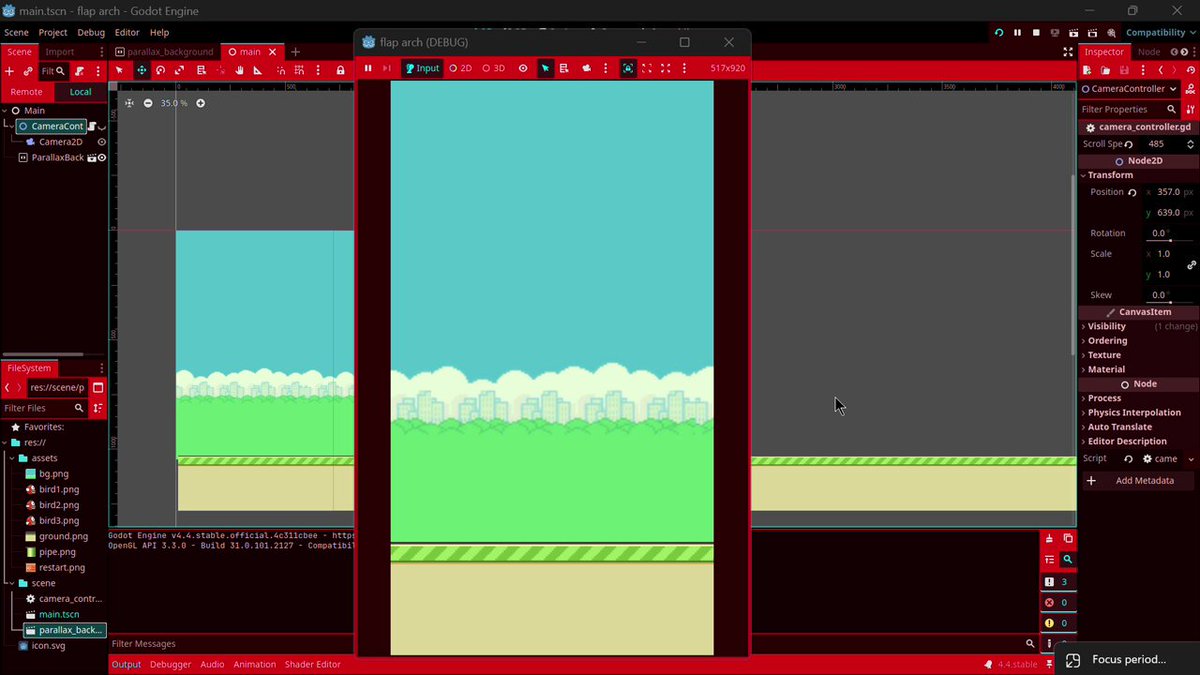This screenshot has width=1200, height=675.
Task: Open Editor menu
Action: [127, 32]
